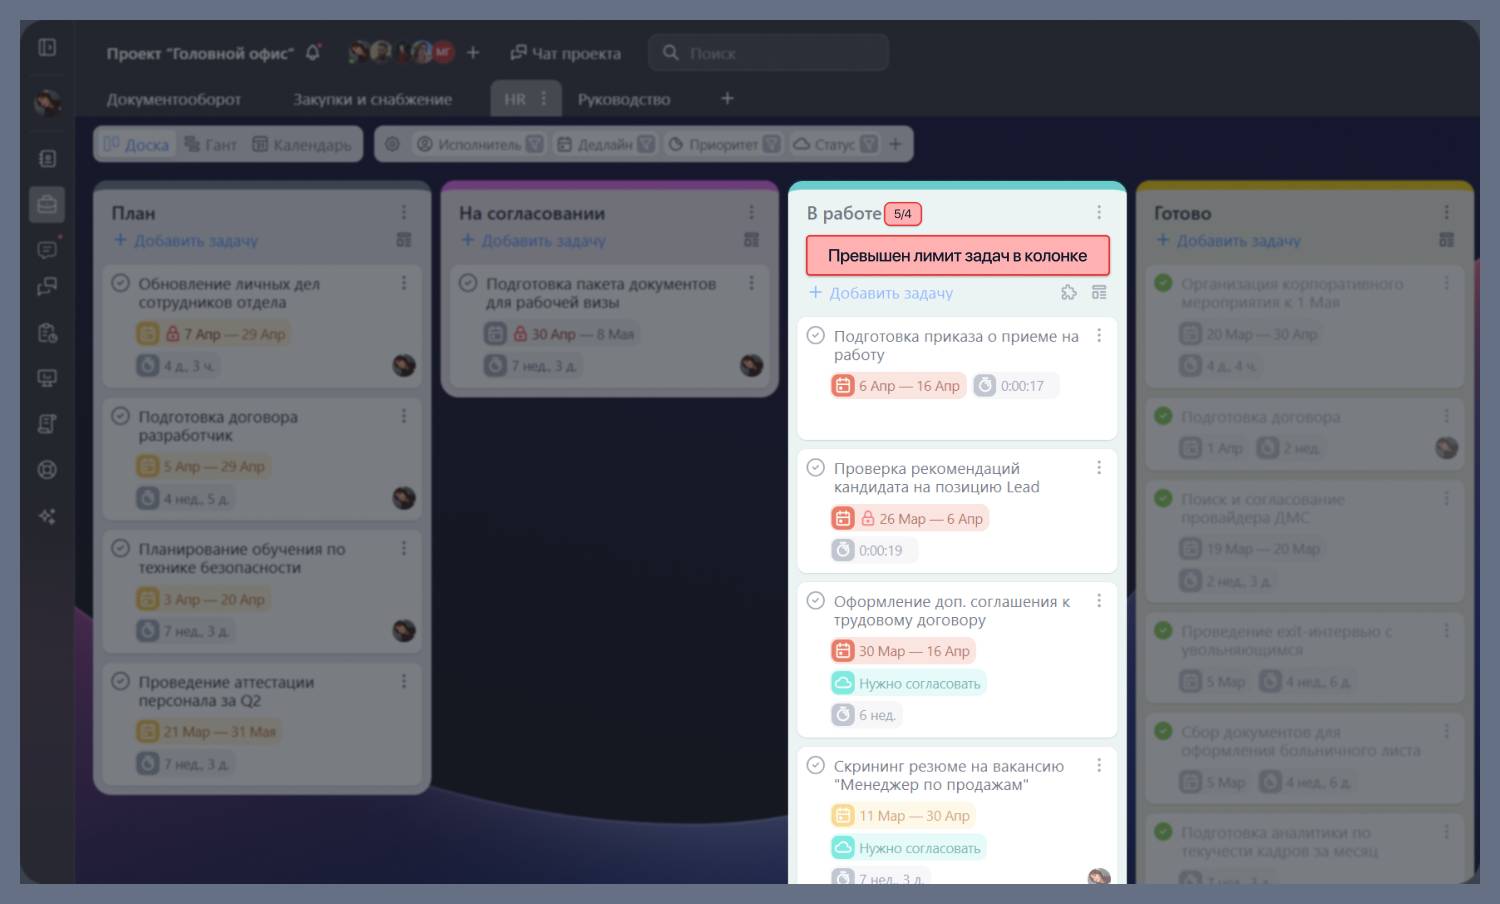
Task: Mark Подготовка приказа о приеме task complete
Action: [816, 336]
